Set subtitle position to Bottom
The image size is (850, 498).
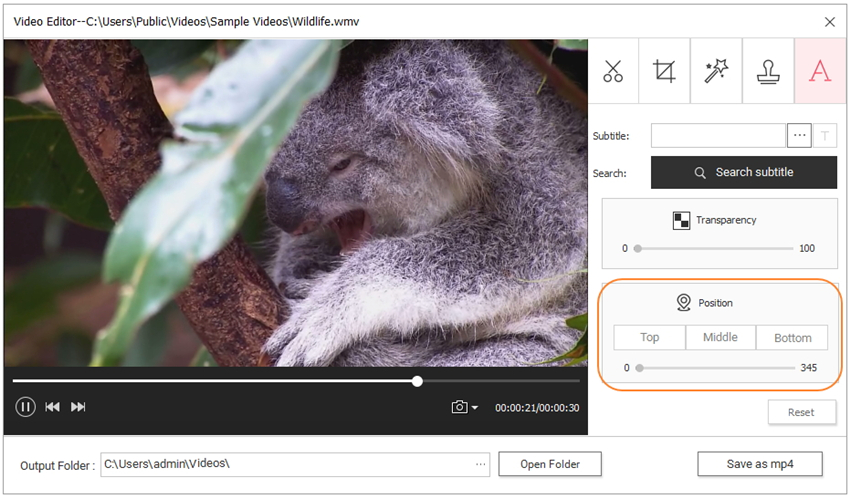[x=792, y=338]
